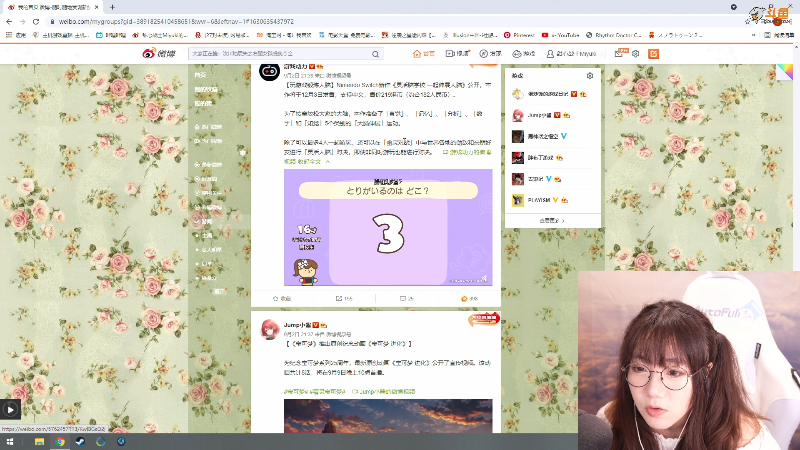
Task: Click the browser forward arrow
Action: (x=22, y=21)
